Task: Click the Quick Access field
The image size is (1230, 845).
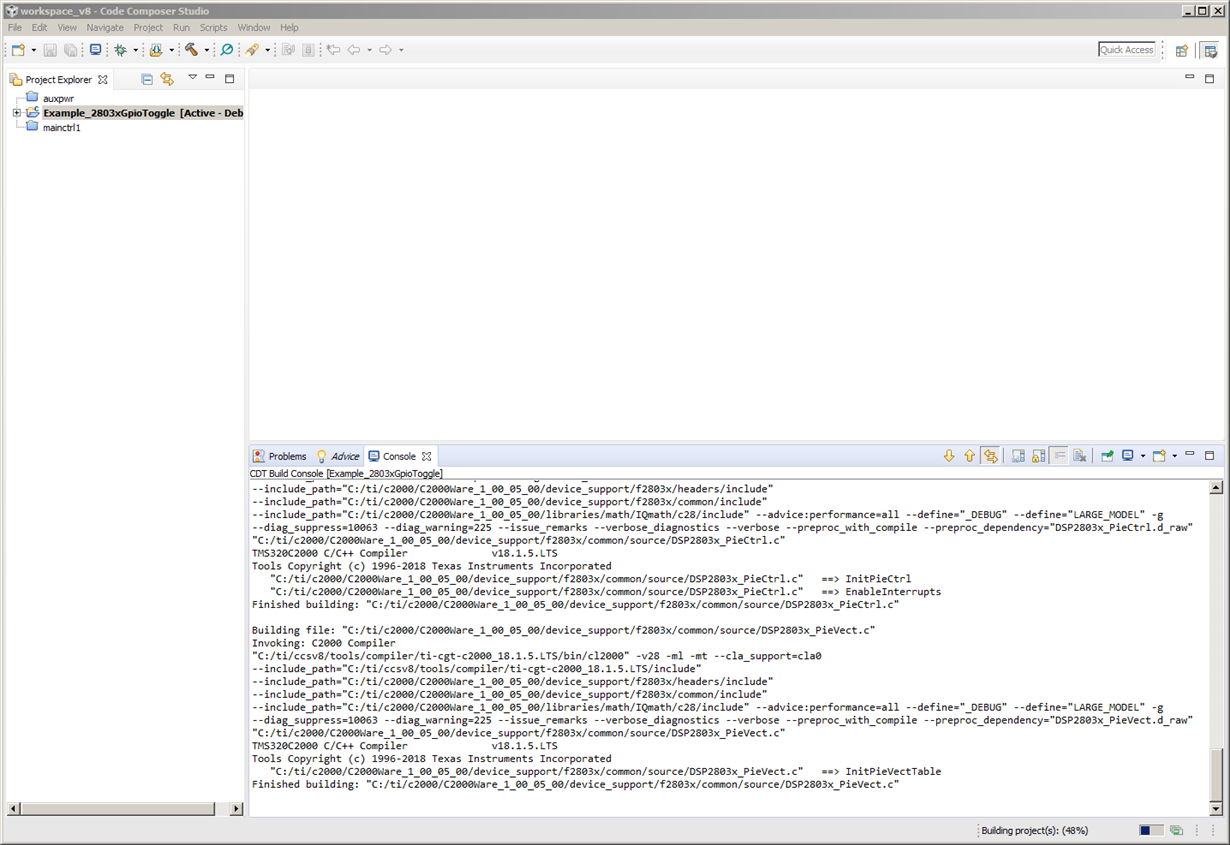Action: pyautogui.click(x=1127, y=49)
